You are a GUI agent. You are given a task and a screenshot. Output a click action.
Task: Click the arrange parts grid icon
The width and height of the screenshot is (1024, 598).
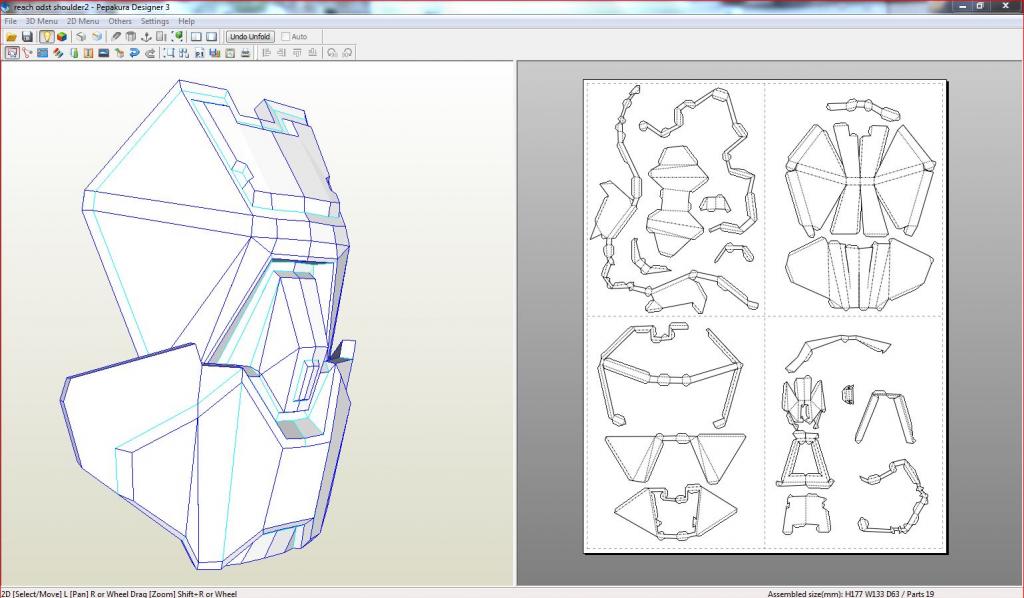click(184, 53)
